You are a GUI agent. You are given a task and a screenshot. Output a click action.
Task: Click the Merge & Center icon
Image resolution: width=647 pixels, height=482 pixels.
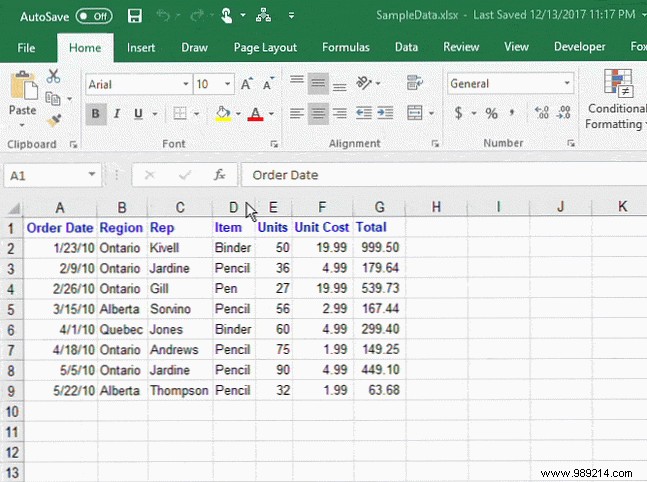tap(415, 113)
